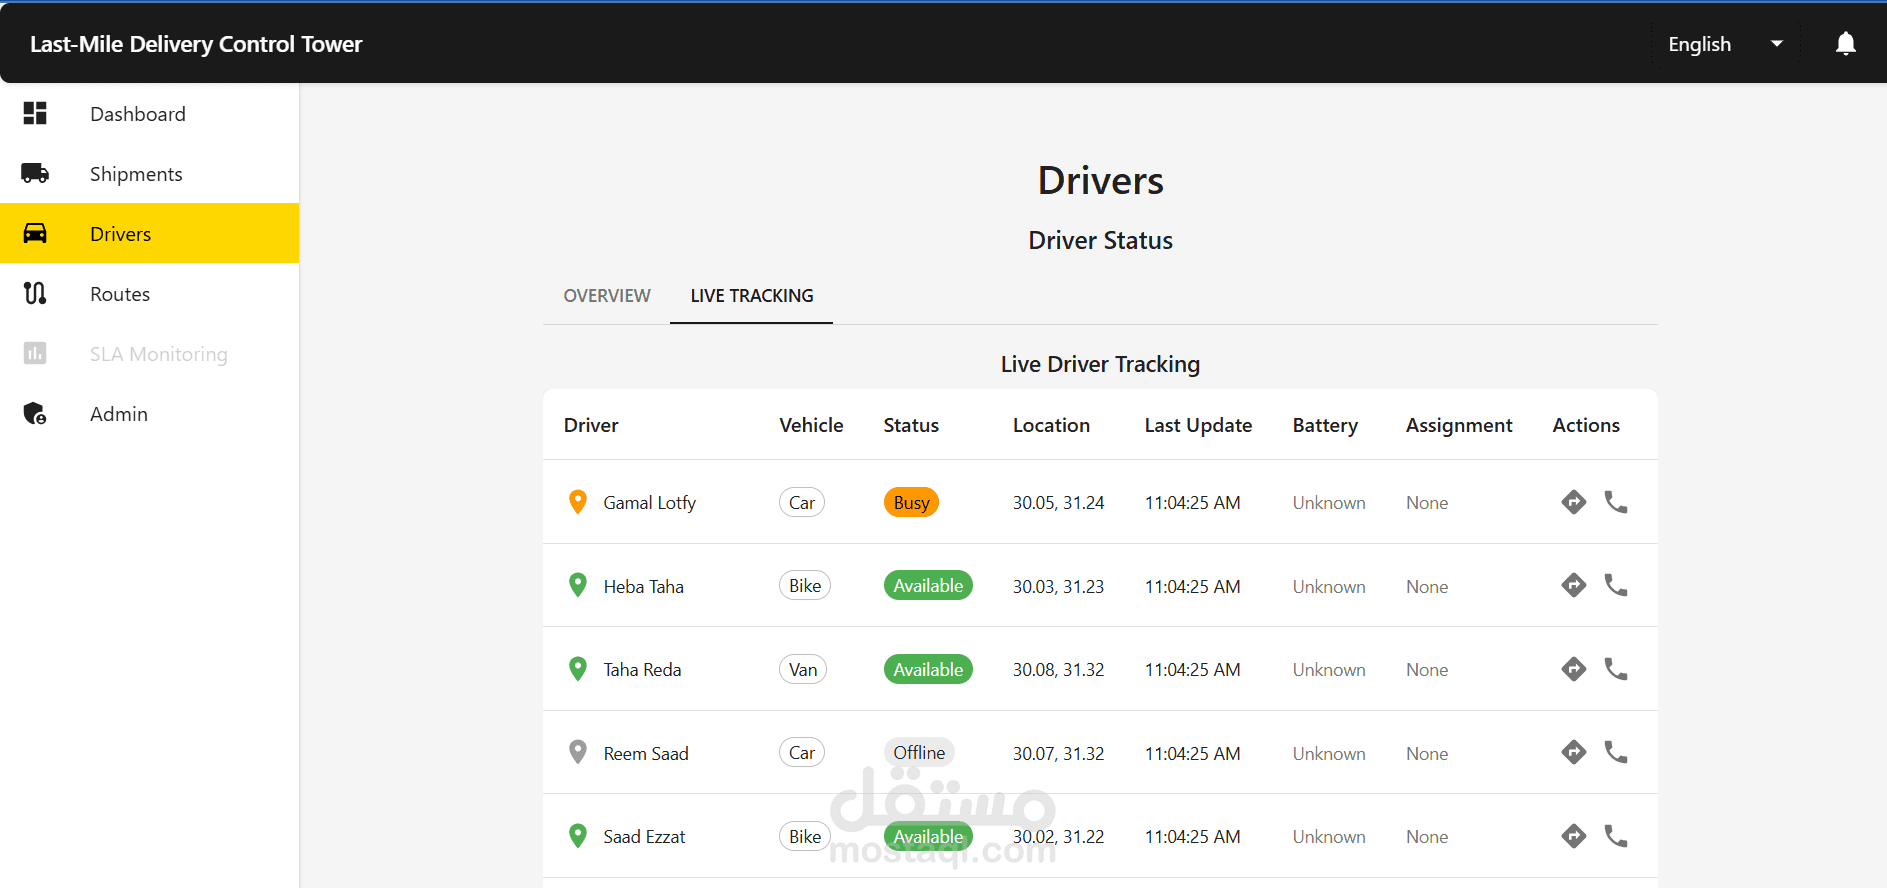Click Available status chip for Taha Reda
Image resolution: width=1887 pixels, height=888 pixels.
928,669
